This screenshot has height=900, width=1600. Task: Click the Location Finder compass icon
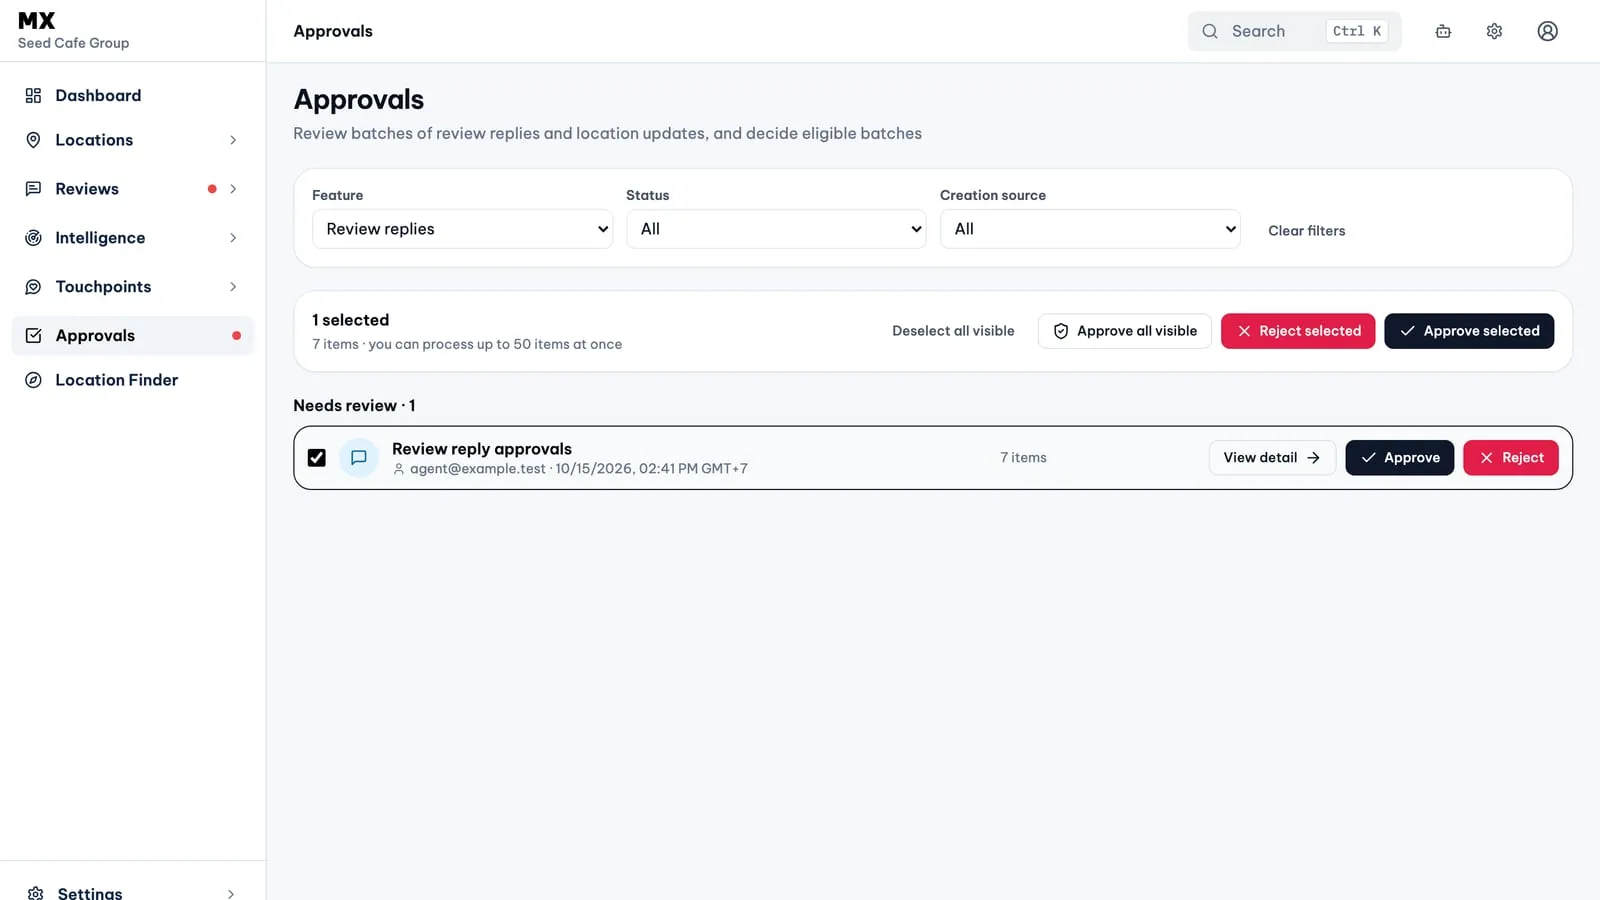pyautogui.click(x=33, y=380)
